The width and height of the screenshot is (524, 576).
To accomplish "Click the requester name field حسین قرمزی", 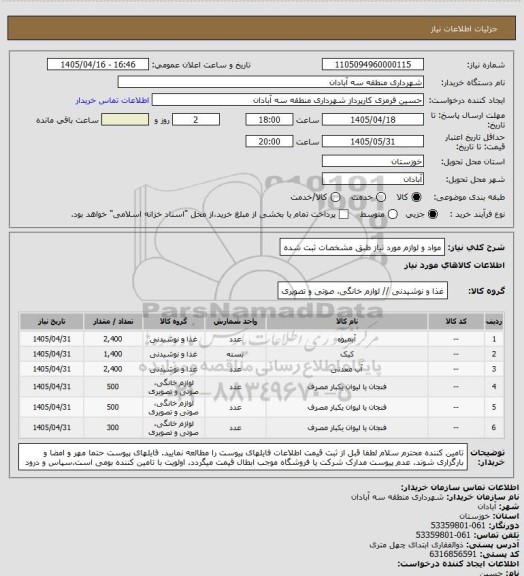I will click(288, 100).
